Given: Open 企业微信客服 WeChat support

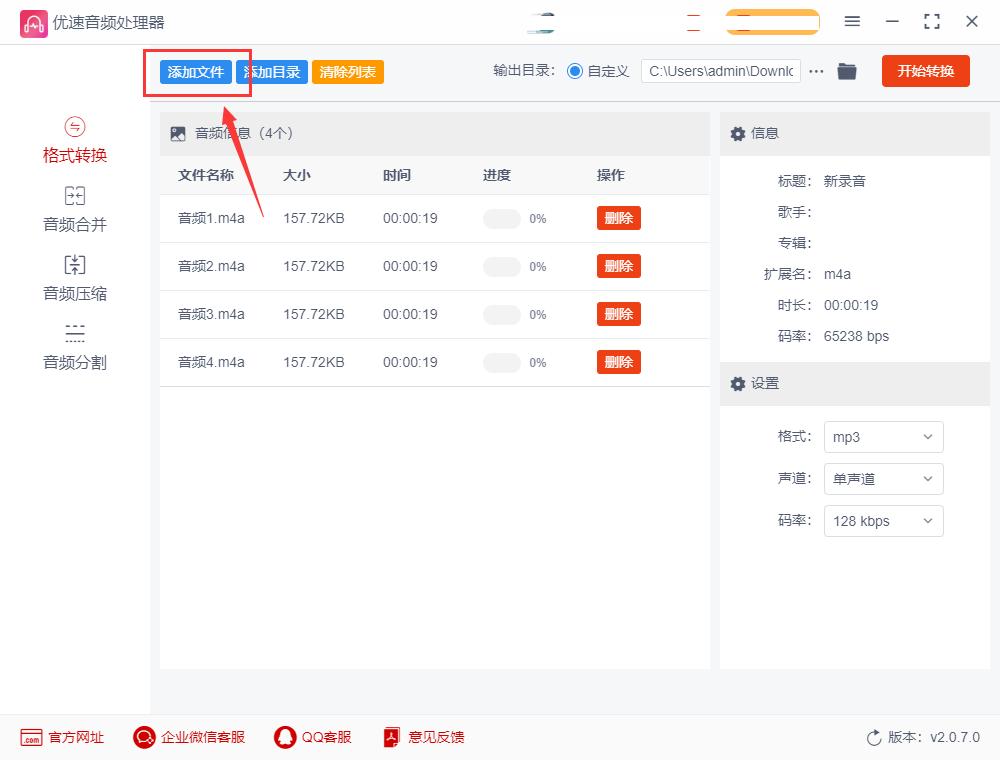Looking at the screenshot, I should tap(144, 737).
